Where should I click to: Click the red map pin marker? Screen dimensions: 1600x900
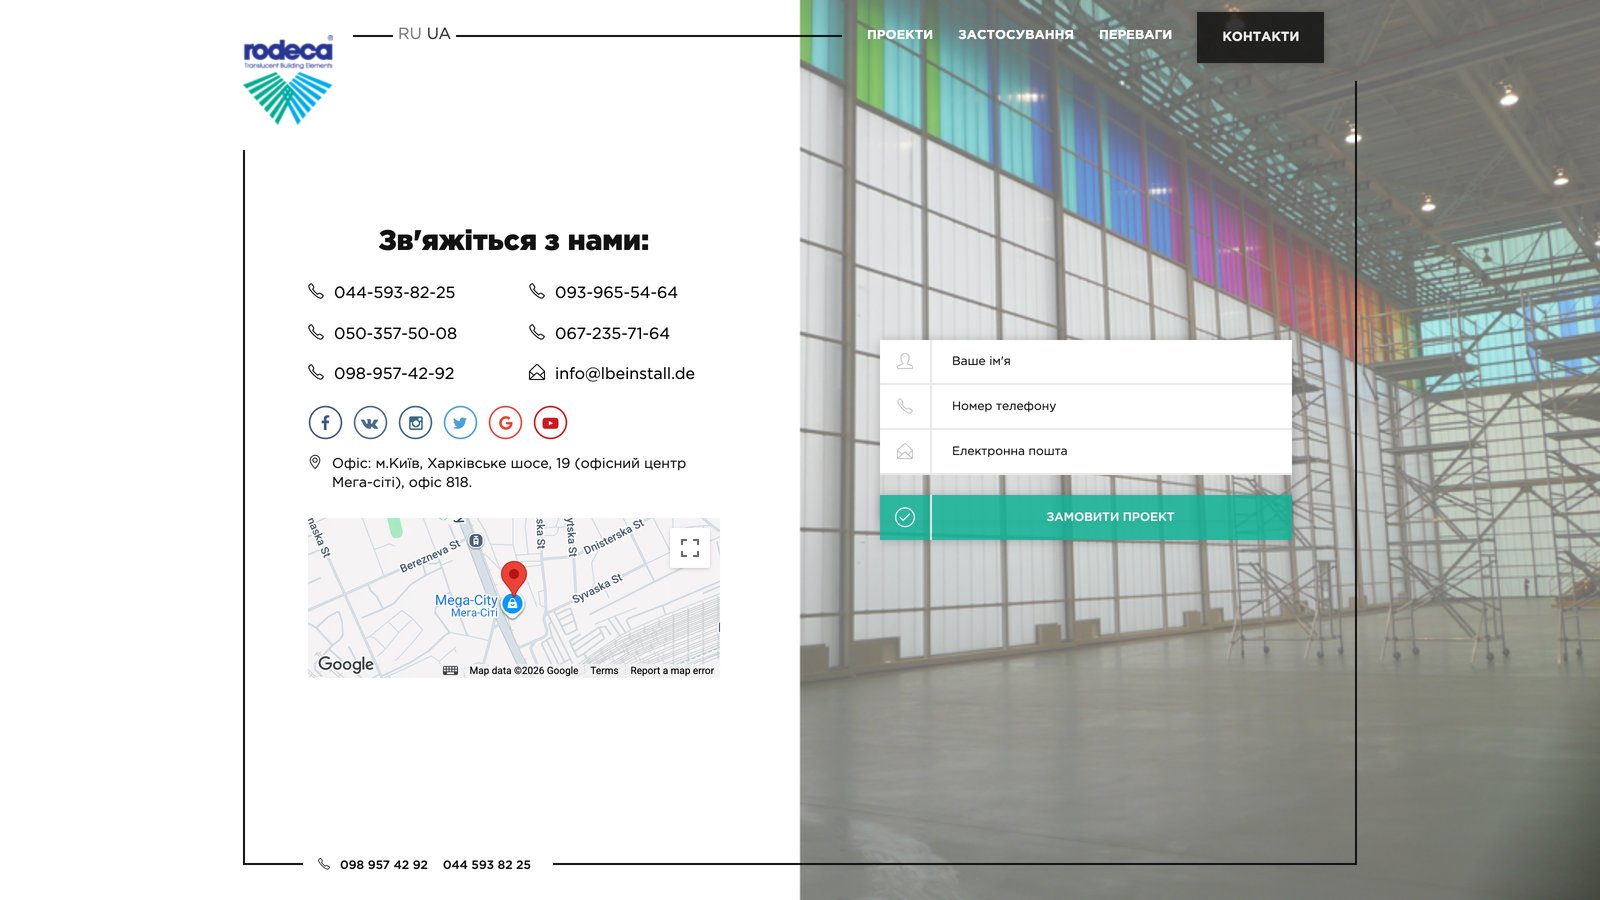513,578
